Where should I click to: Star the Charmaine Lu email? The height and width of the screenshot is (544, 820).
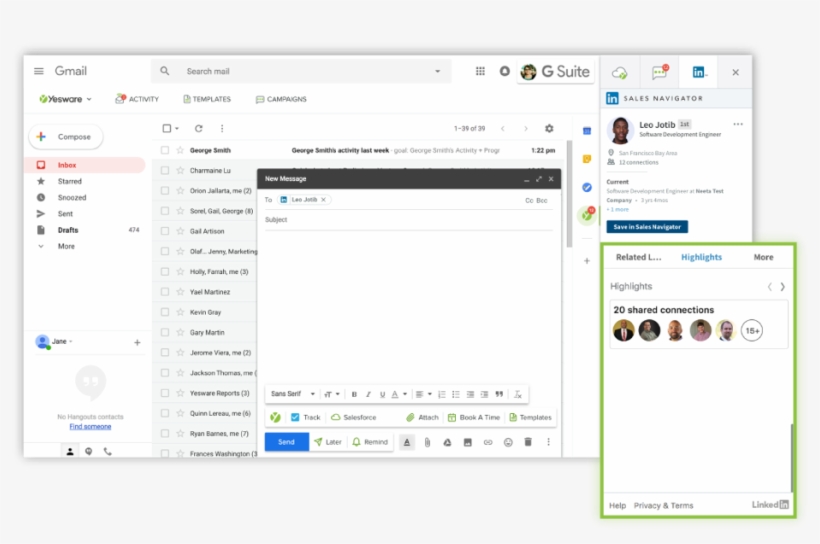click(x=180, y=171)
